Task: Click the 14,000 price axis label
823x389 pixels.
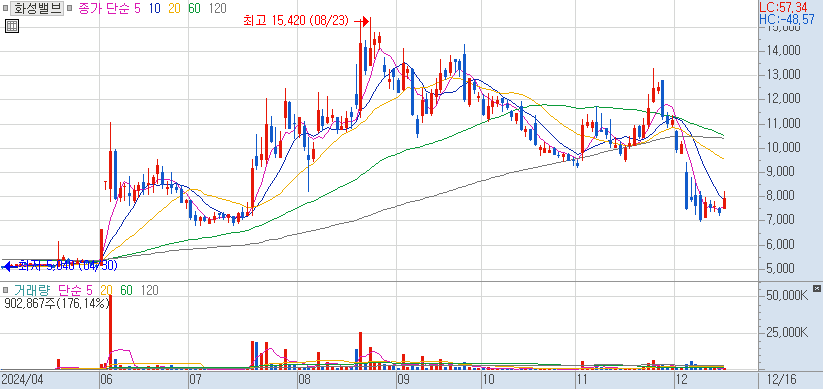Action: tap(784, 51)
